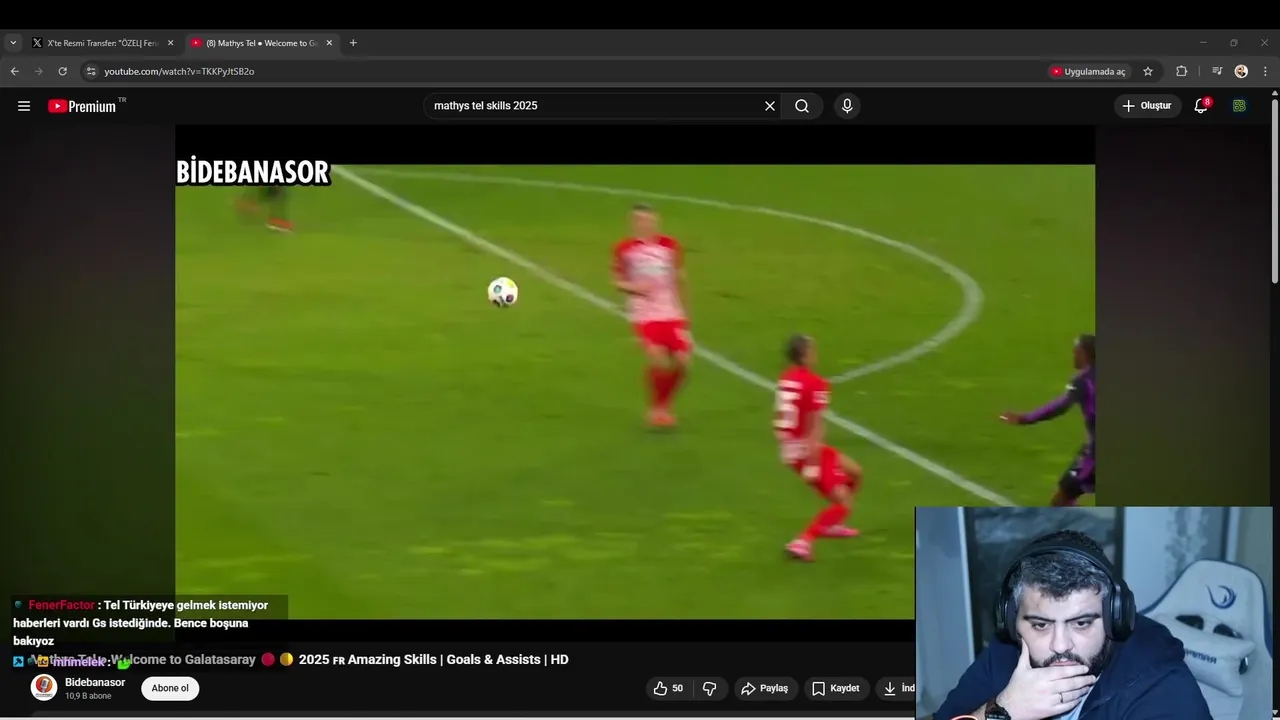Open media controls icon in toolbar

tap(1217, 71)
